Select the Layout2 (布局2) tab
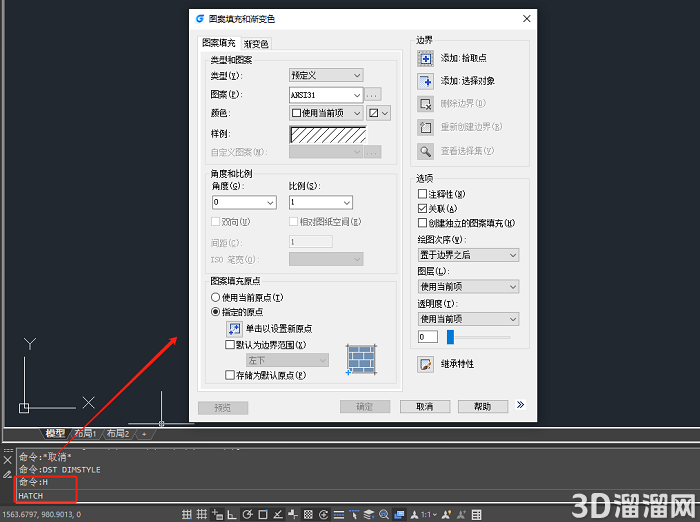 point(118,433)
